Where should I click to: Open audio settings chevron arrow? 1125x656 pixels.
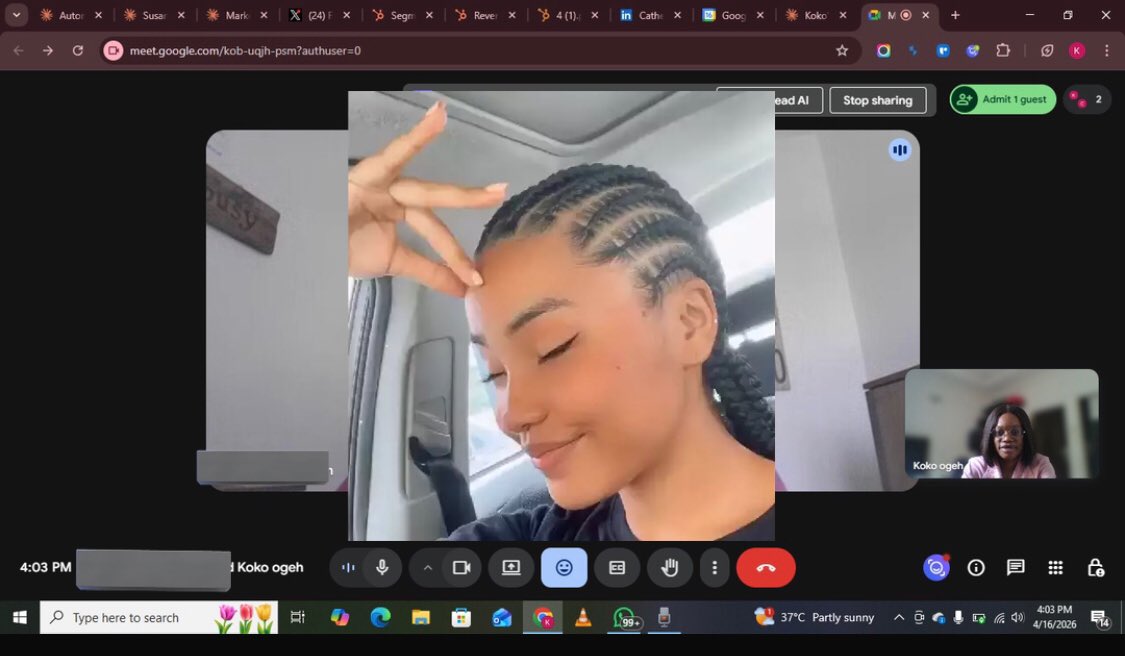[428, 568]
